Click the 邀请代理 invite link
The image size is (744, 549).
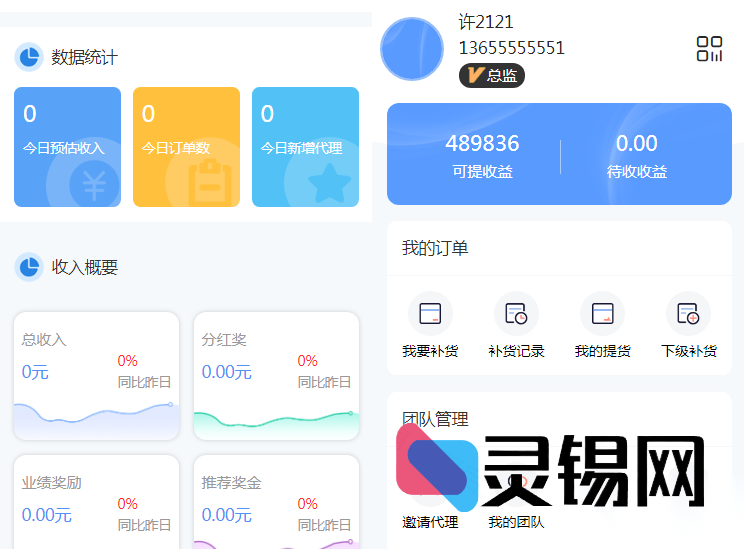(x=430, y=521)
